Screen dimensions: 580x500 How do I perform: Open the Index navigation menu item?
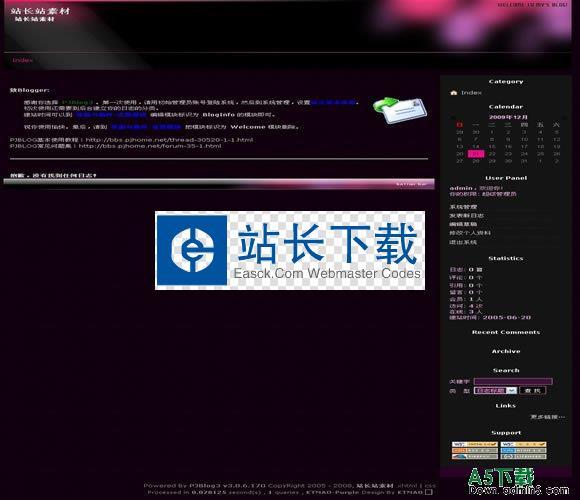(x=23, y=60)
